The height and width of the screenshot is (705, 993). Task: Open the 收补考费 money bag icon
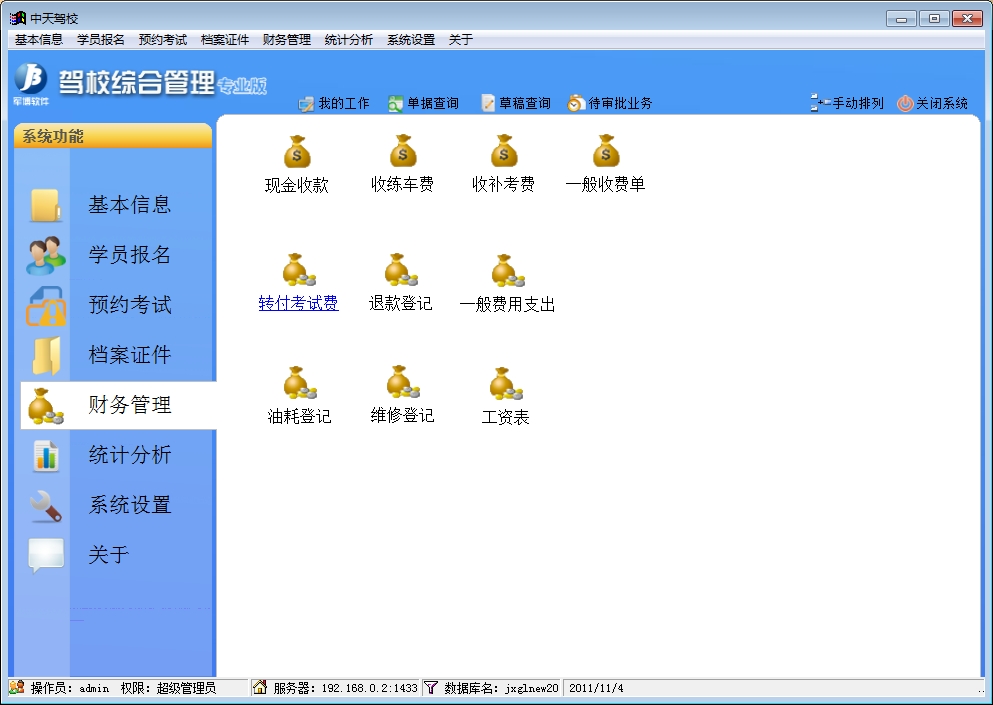504,151
